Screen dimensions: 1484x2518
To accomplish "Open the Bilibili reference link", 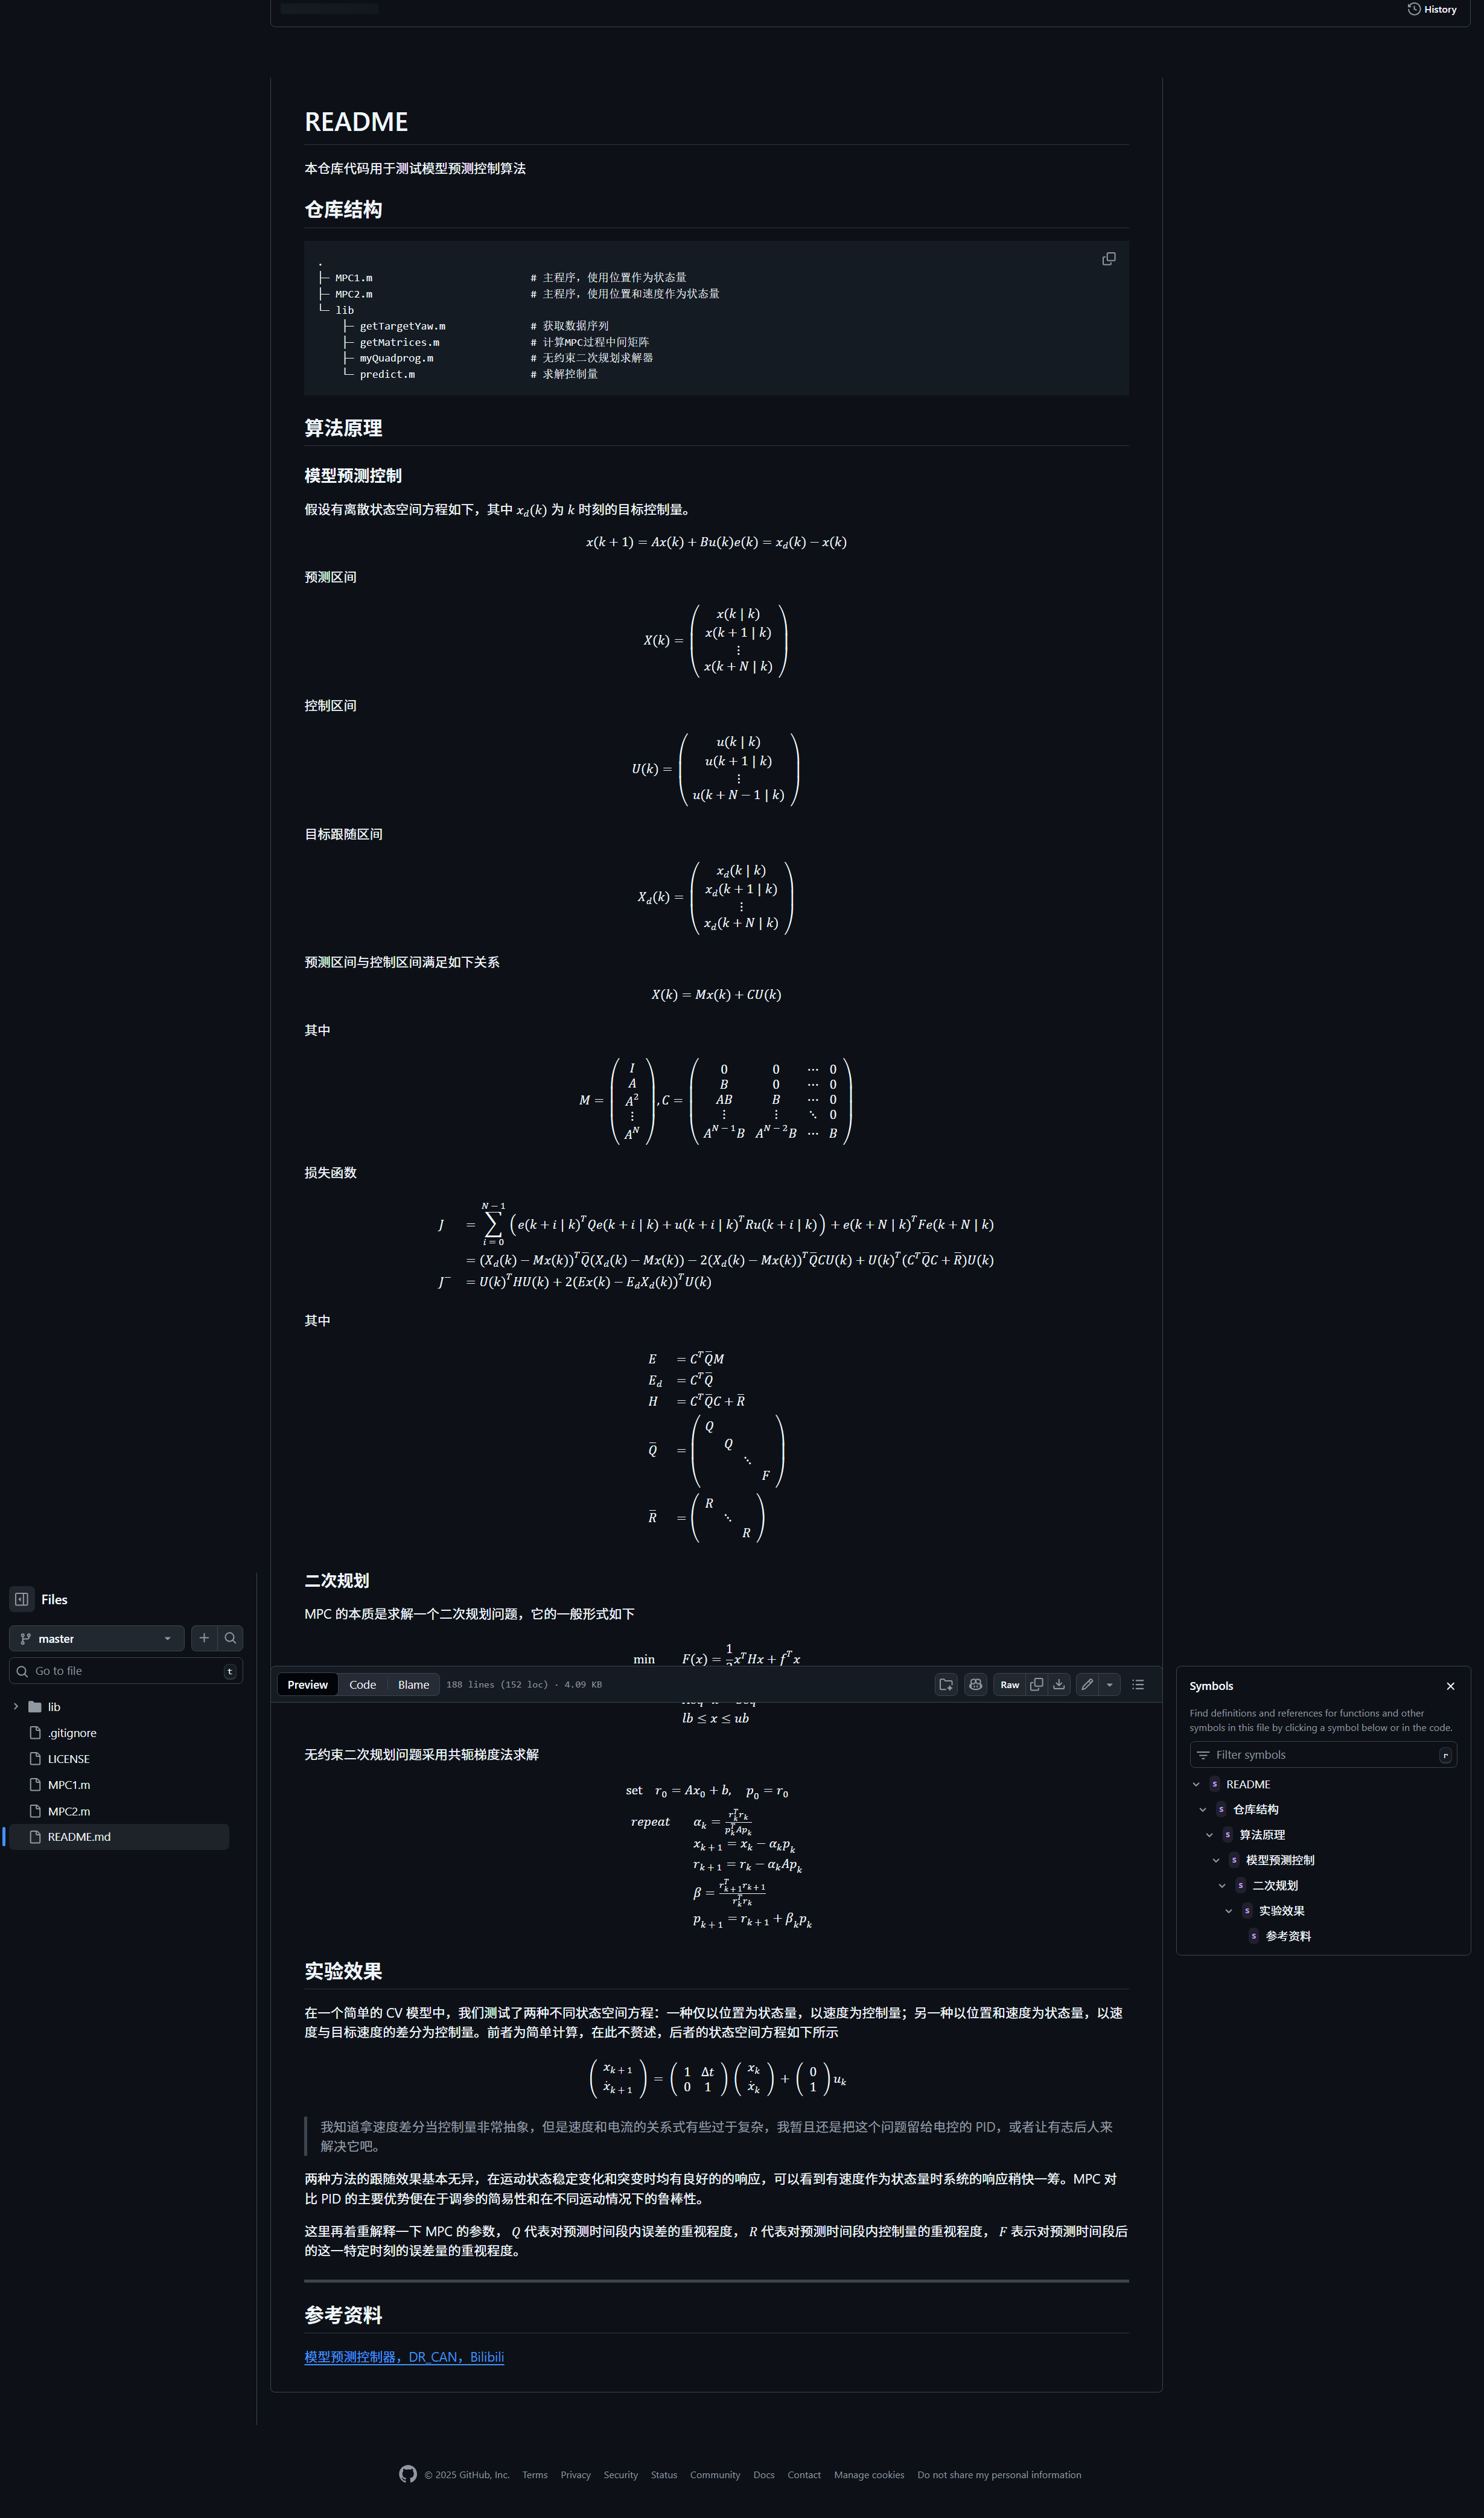I will coord(404,2357).
